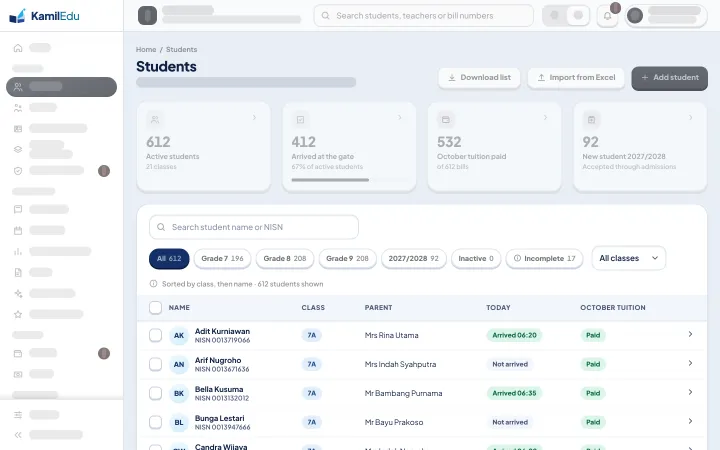Open the document sidebar icon

click(18, 273)
